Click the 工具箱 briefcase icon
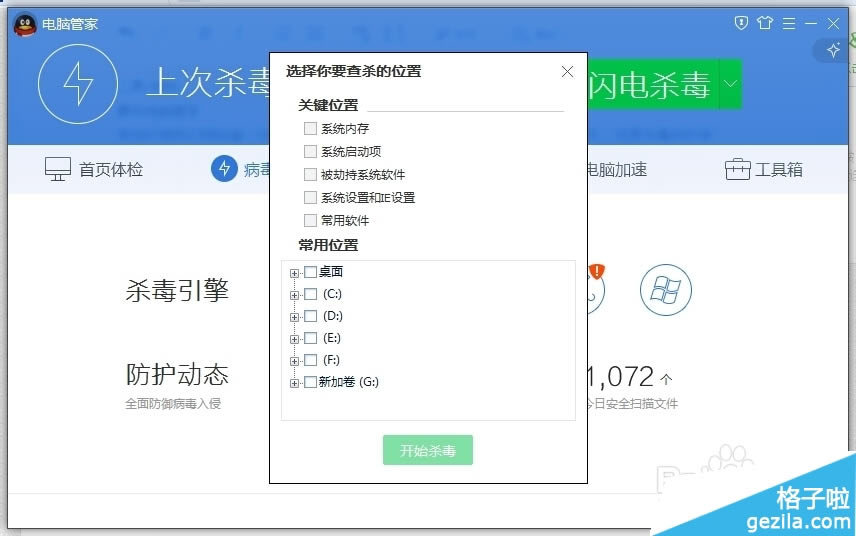856x536 pixels. [738, 169]
